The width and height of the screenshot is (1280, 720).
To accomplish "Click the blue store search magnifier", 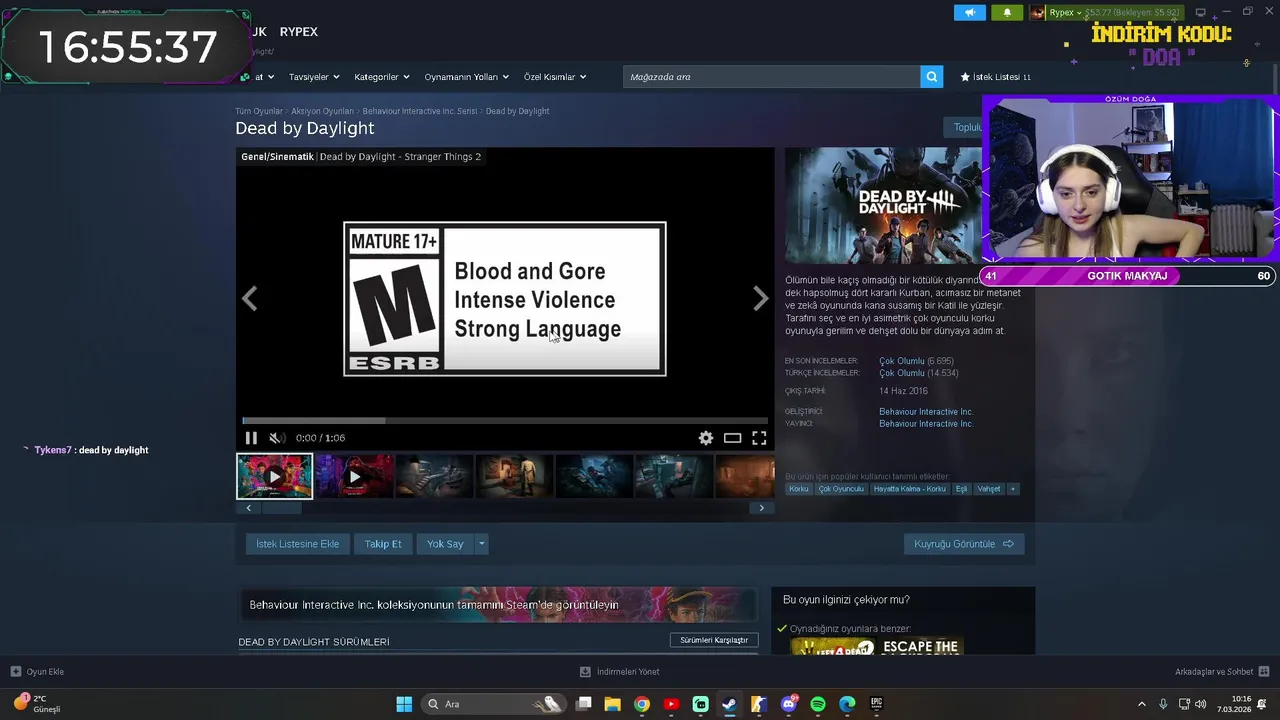I will [932, 77].
